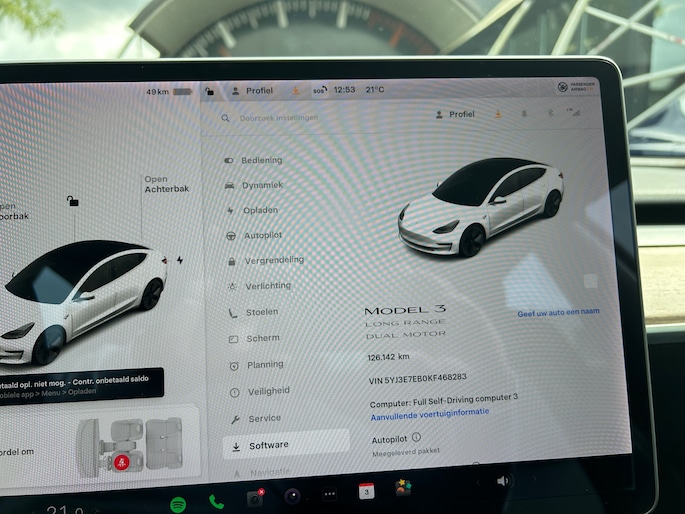This screenshot has width=685, height=514.
Task: Click the 'Geef uw auto een naam' link
Action: coord(558,313)
